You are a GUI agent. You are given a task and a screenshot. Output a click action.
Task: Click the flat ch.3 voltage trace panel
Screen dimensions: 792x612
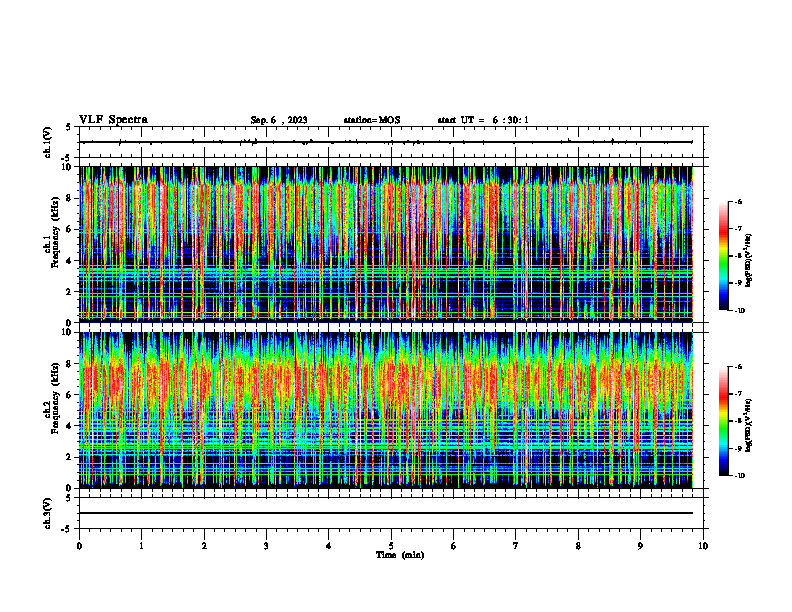point(391,513)
